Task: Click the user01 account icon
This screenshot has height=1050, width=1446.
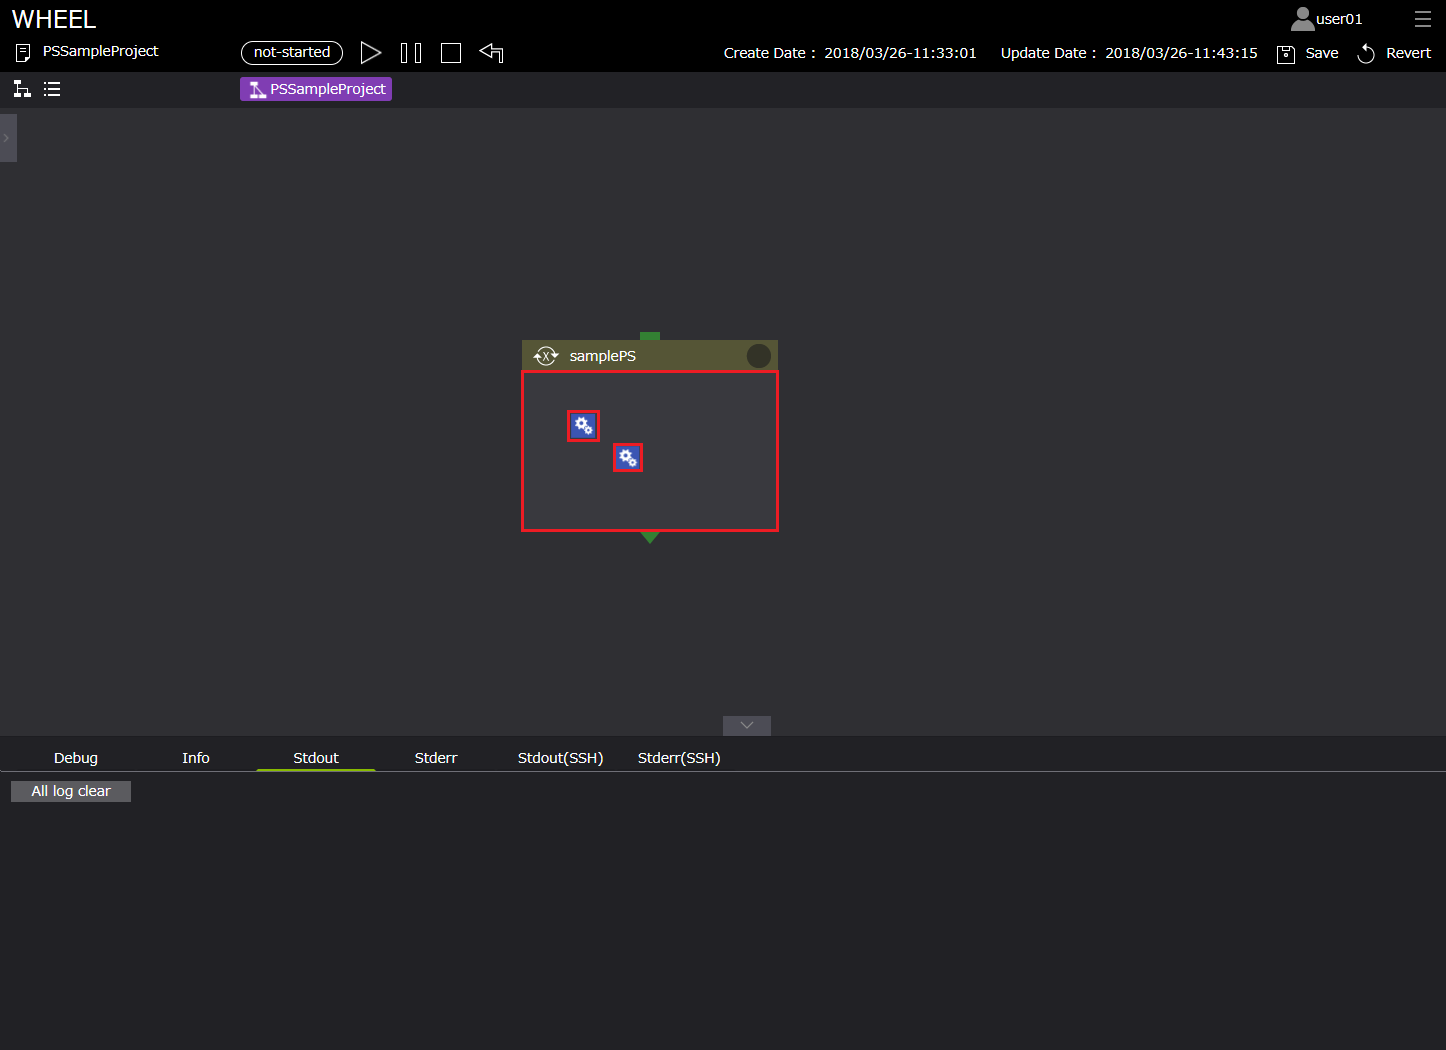Action: (1302, 19)
